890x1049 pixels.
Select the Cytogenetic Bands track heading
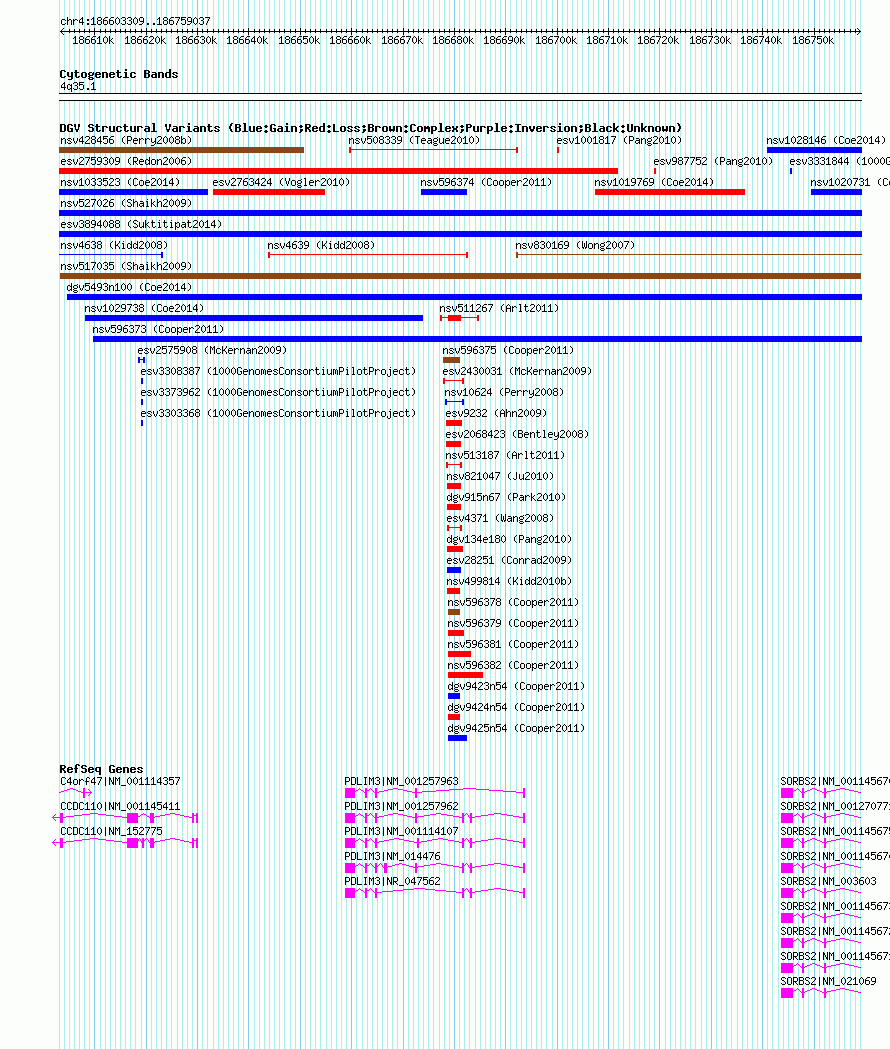click(x=118, y=74)
